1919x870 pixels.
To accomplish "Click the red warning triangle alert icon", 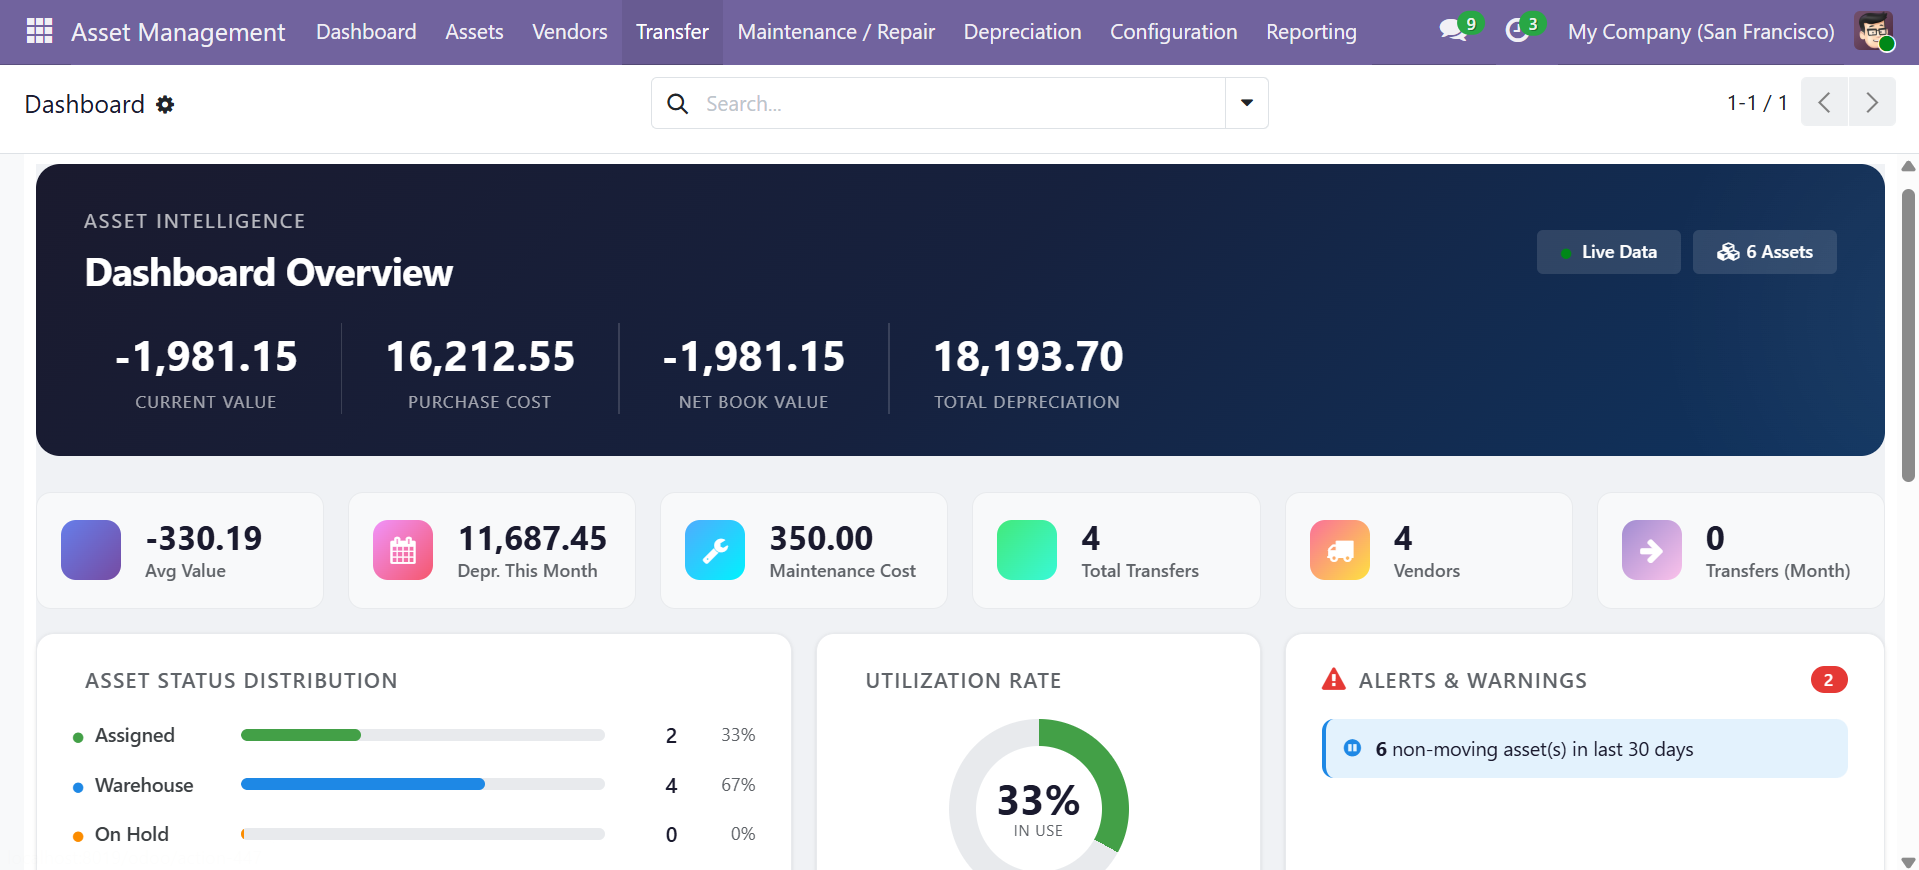I will point(1334,680).
